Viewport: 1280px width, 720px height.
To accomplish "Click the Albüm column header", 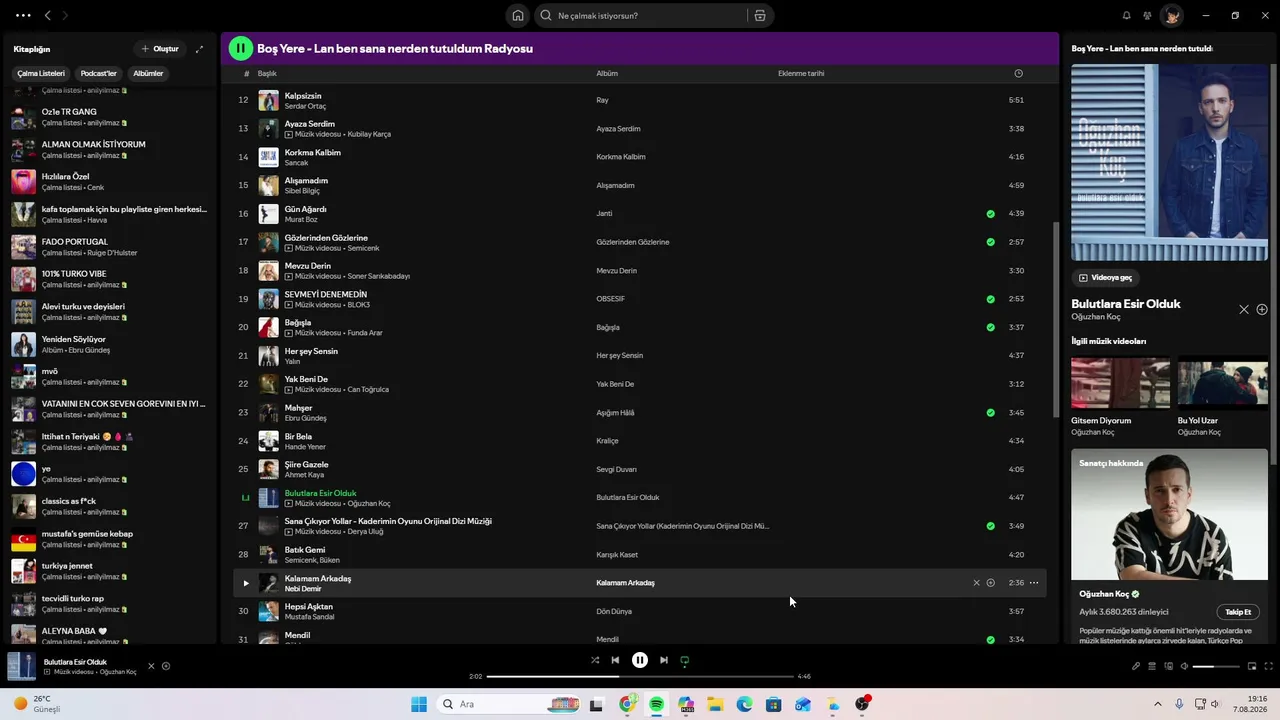I will click(x=607, y=73).
